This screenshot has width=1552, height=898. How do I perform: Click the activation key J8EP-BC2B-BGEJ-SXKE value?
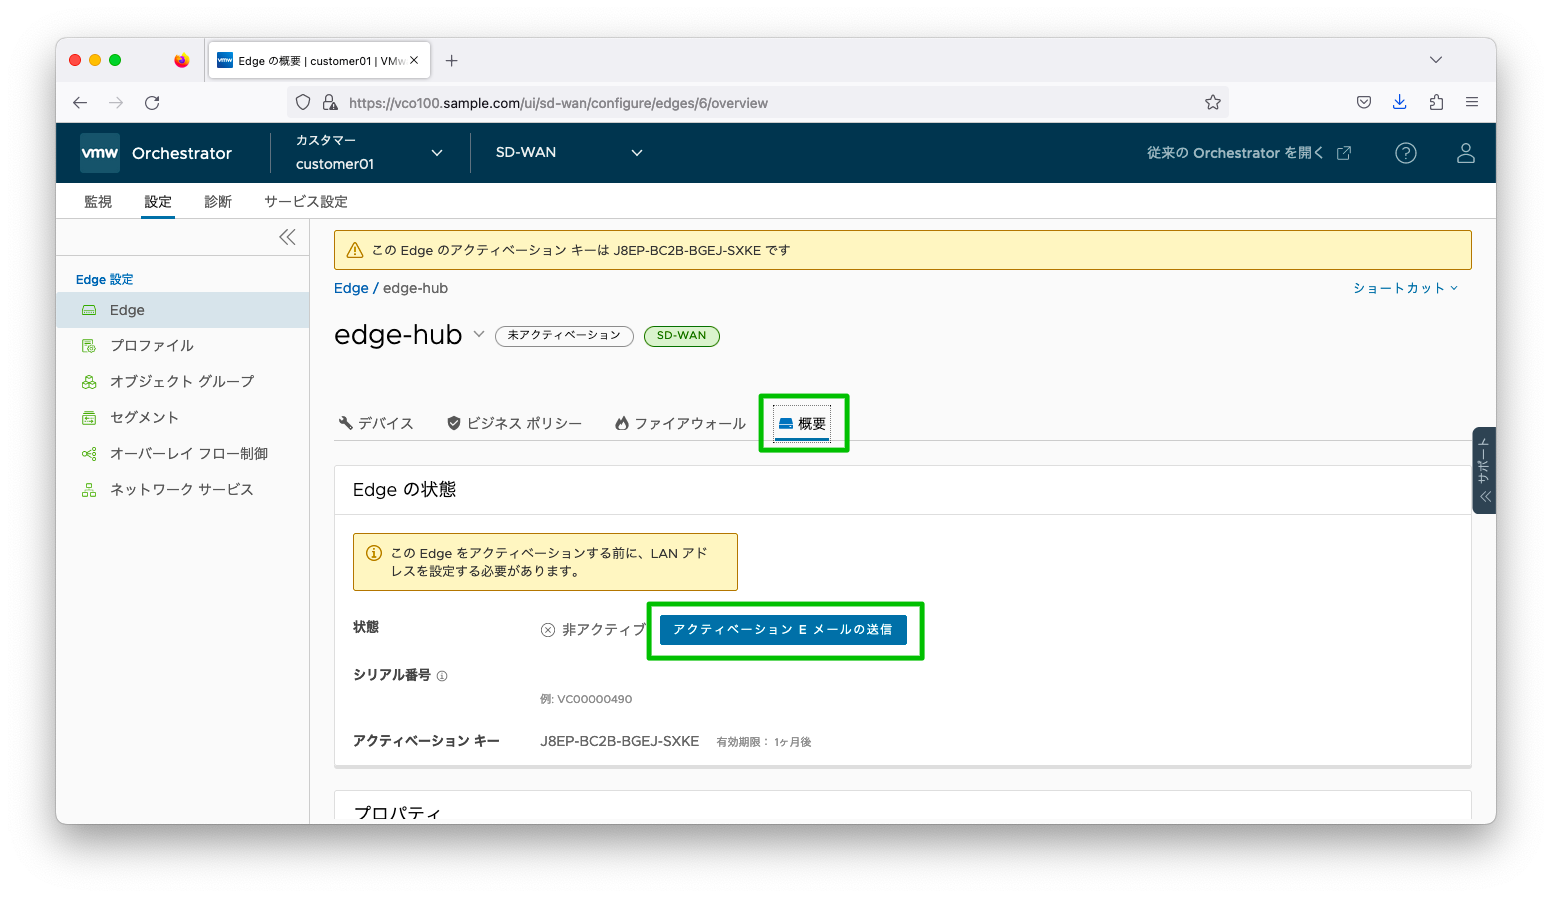tap(619, 741)
